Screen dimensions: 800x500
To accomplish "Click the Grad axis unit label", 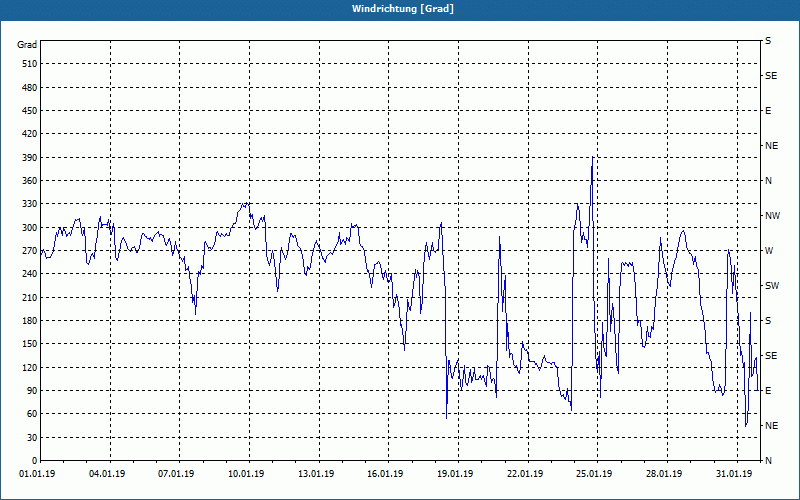I will click(x=27, y=45).
